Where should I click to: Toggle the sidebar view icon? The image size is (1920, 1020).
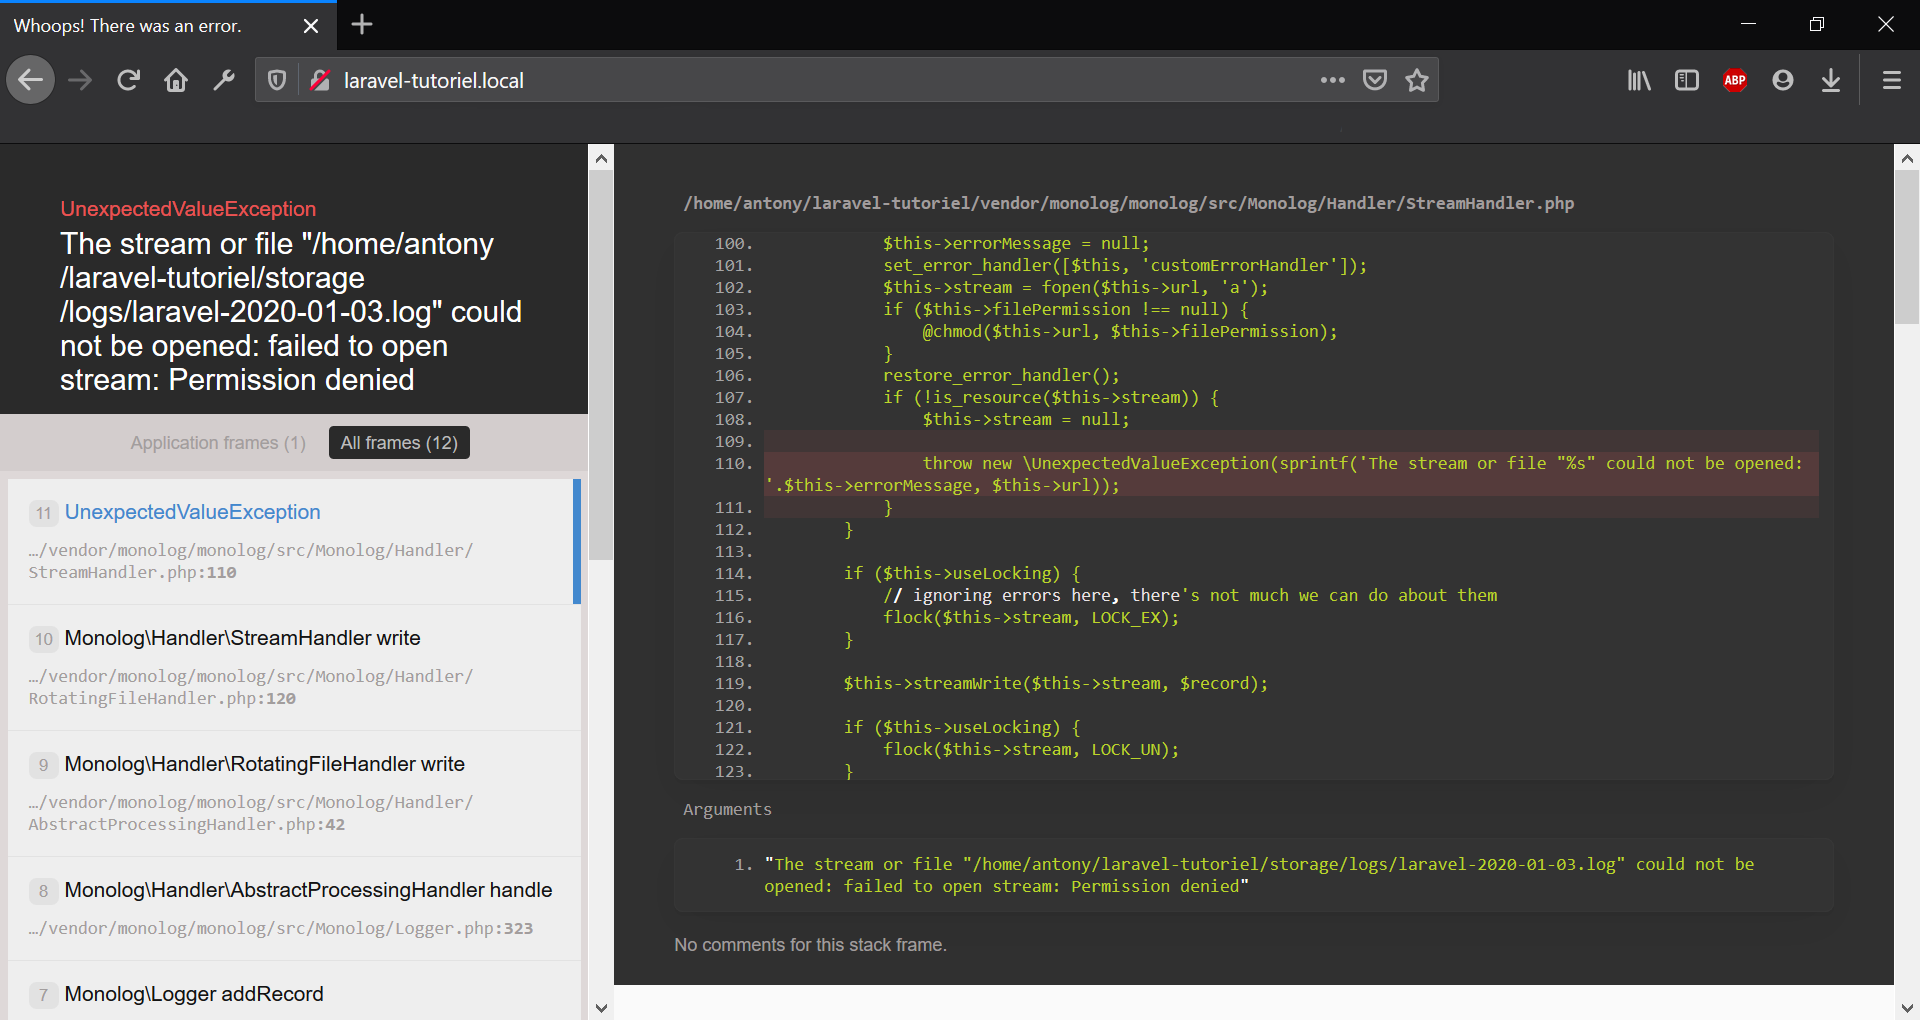1687,80
